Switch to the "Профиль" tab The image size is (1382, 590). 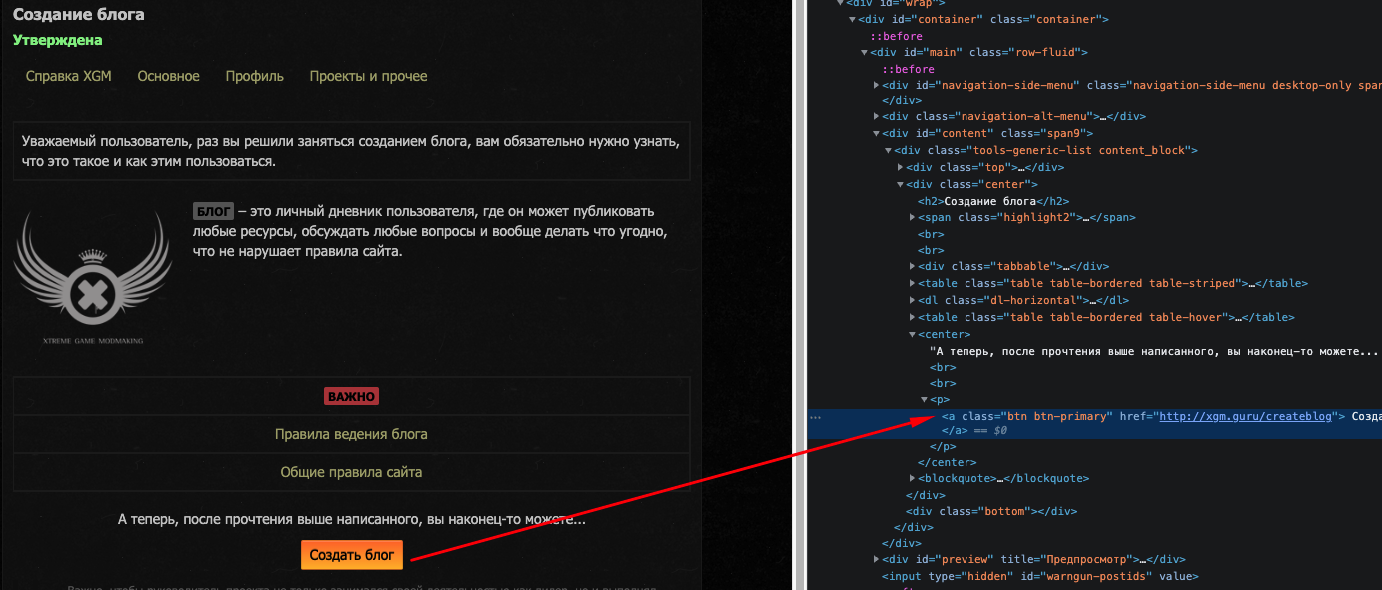pos(255,76)
